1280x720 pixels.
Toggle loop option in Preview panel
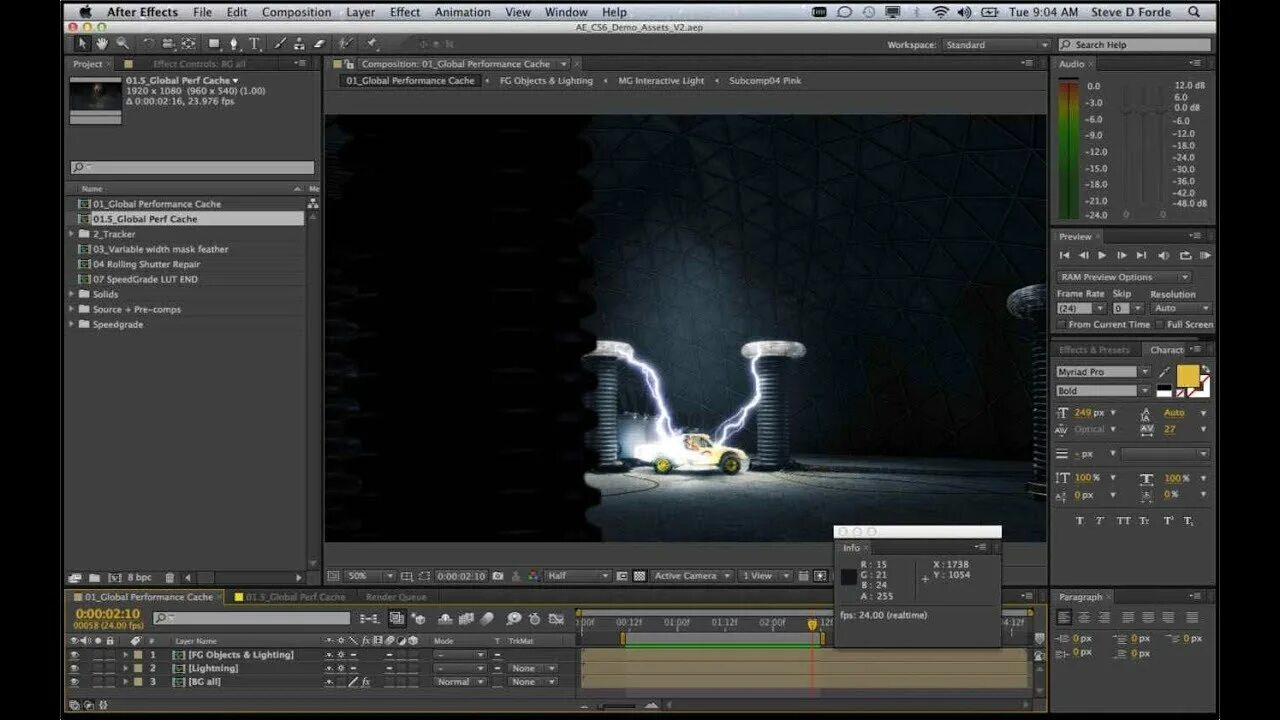coord(1185,256)
